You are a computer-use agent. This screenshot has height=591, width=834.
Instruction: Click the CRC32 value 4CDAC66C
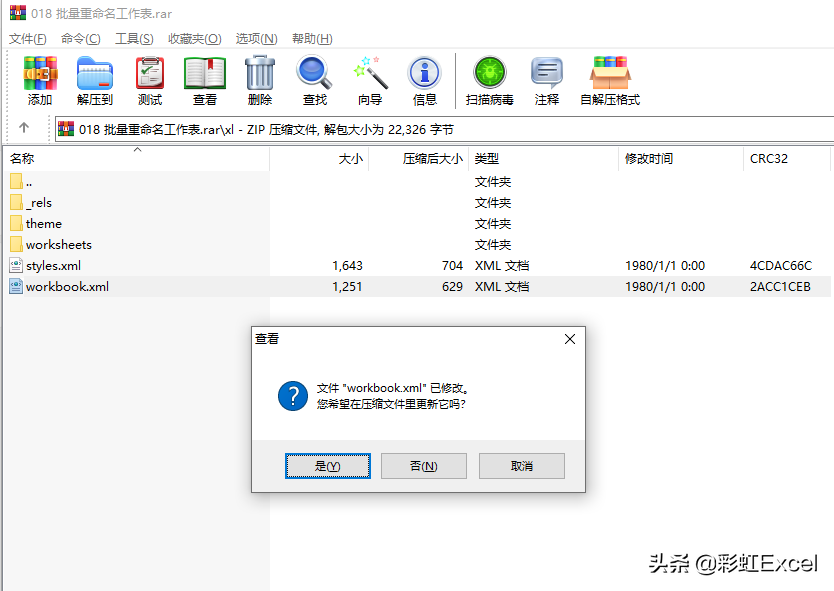pos(781,265)
